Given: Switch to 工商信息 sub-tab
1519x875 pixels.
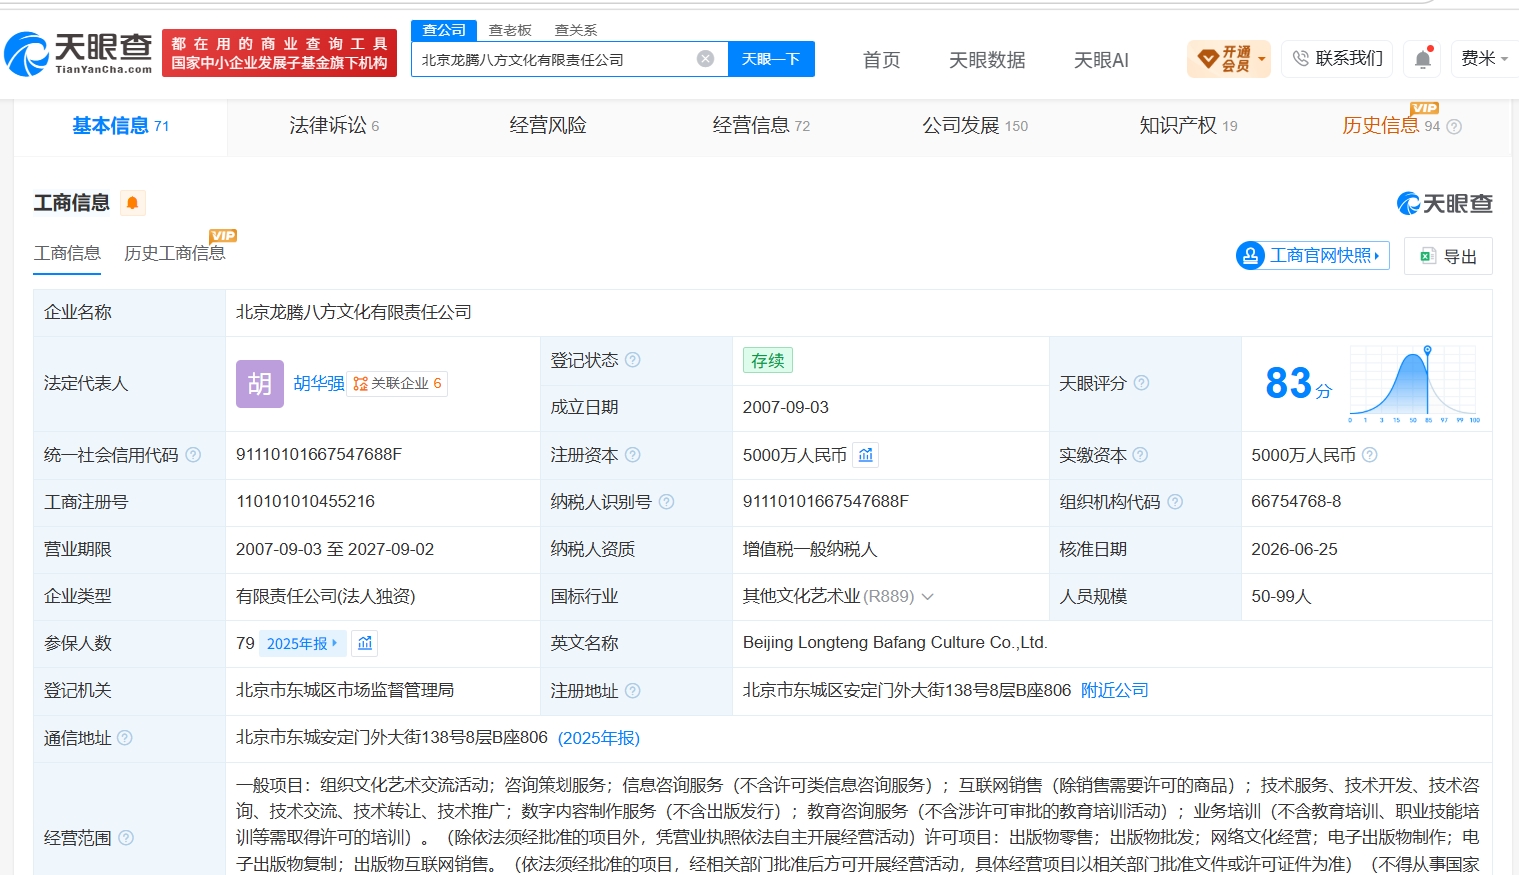Looking at the screenshot, I should (x=67, y=253).
